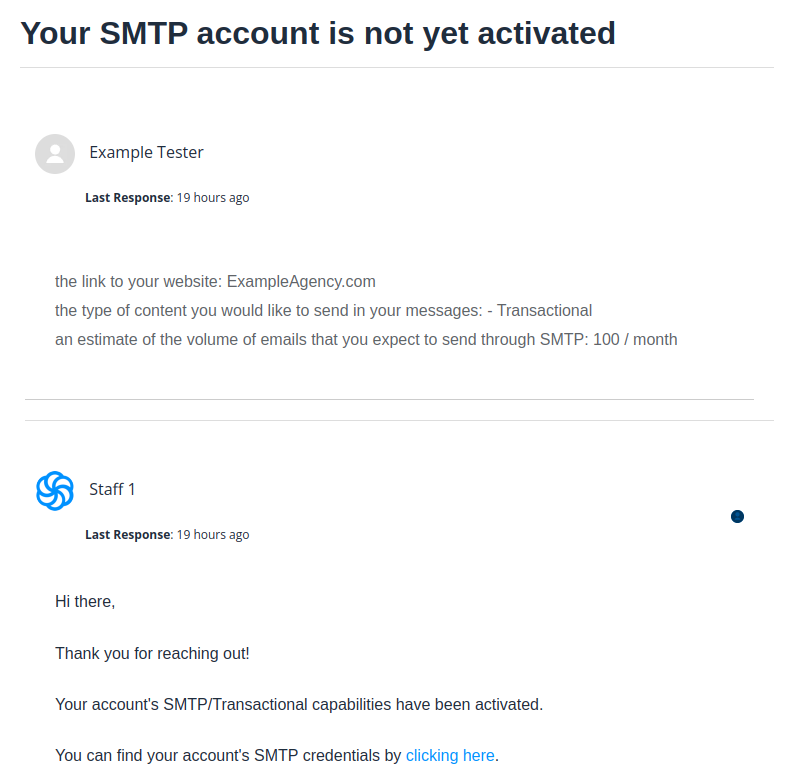Click the Example Tester name
The height and width of the screenshot is (780, 787).
point(146,153)
